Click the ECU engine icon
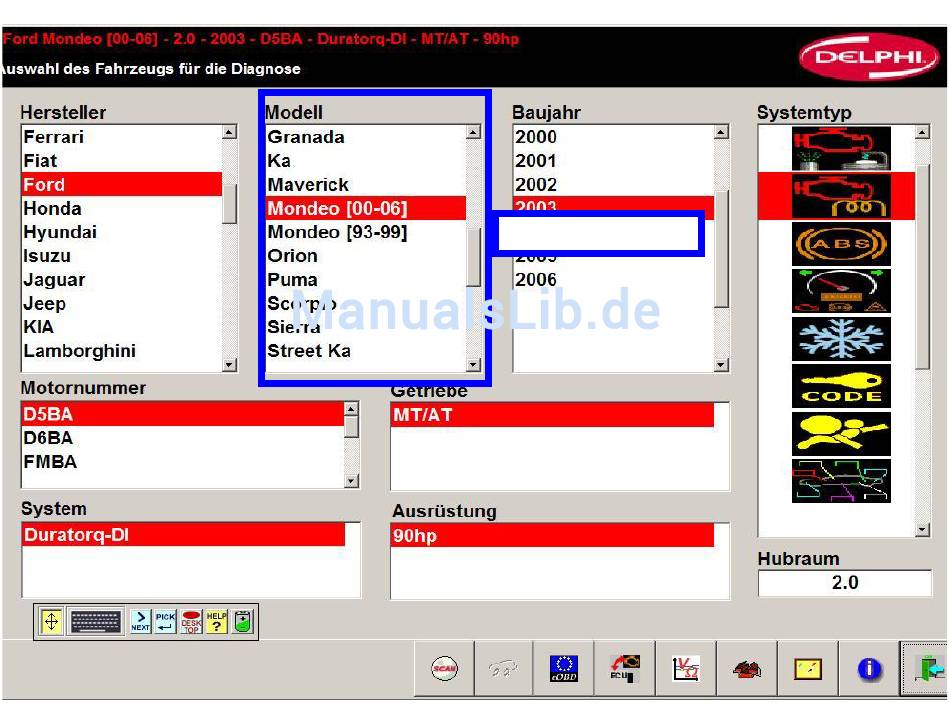Viewport: 950px width, 725px height. (x=625, y=669)
